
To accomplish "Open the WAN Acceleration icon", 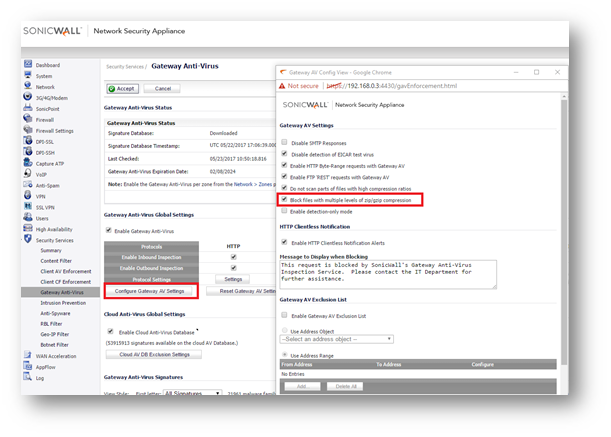I will (28, 355).
